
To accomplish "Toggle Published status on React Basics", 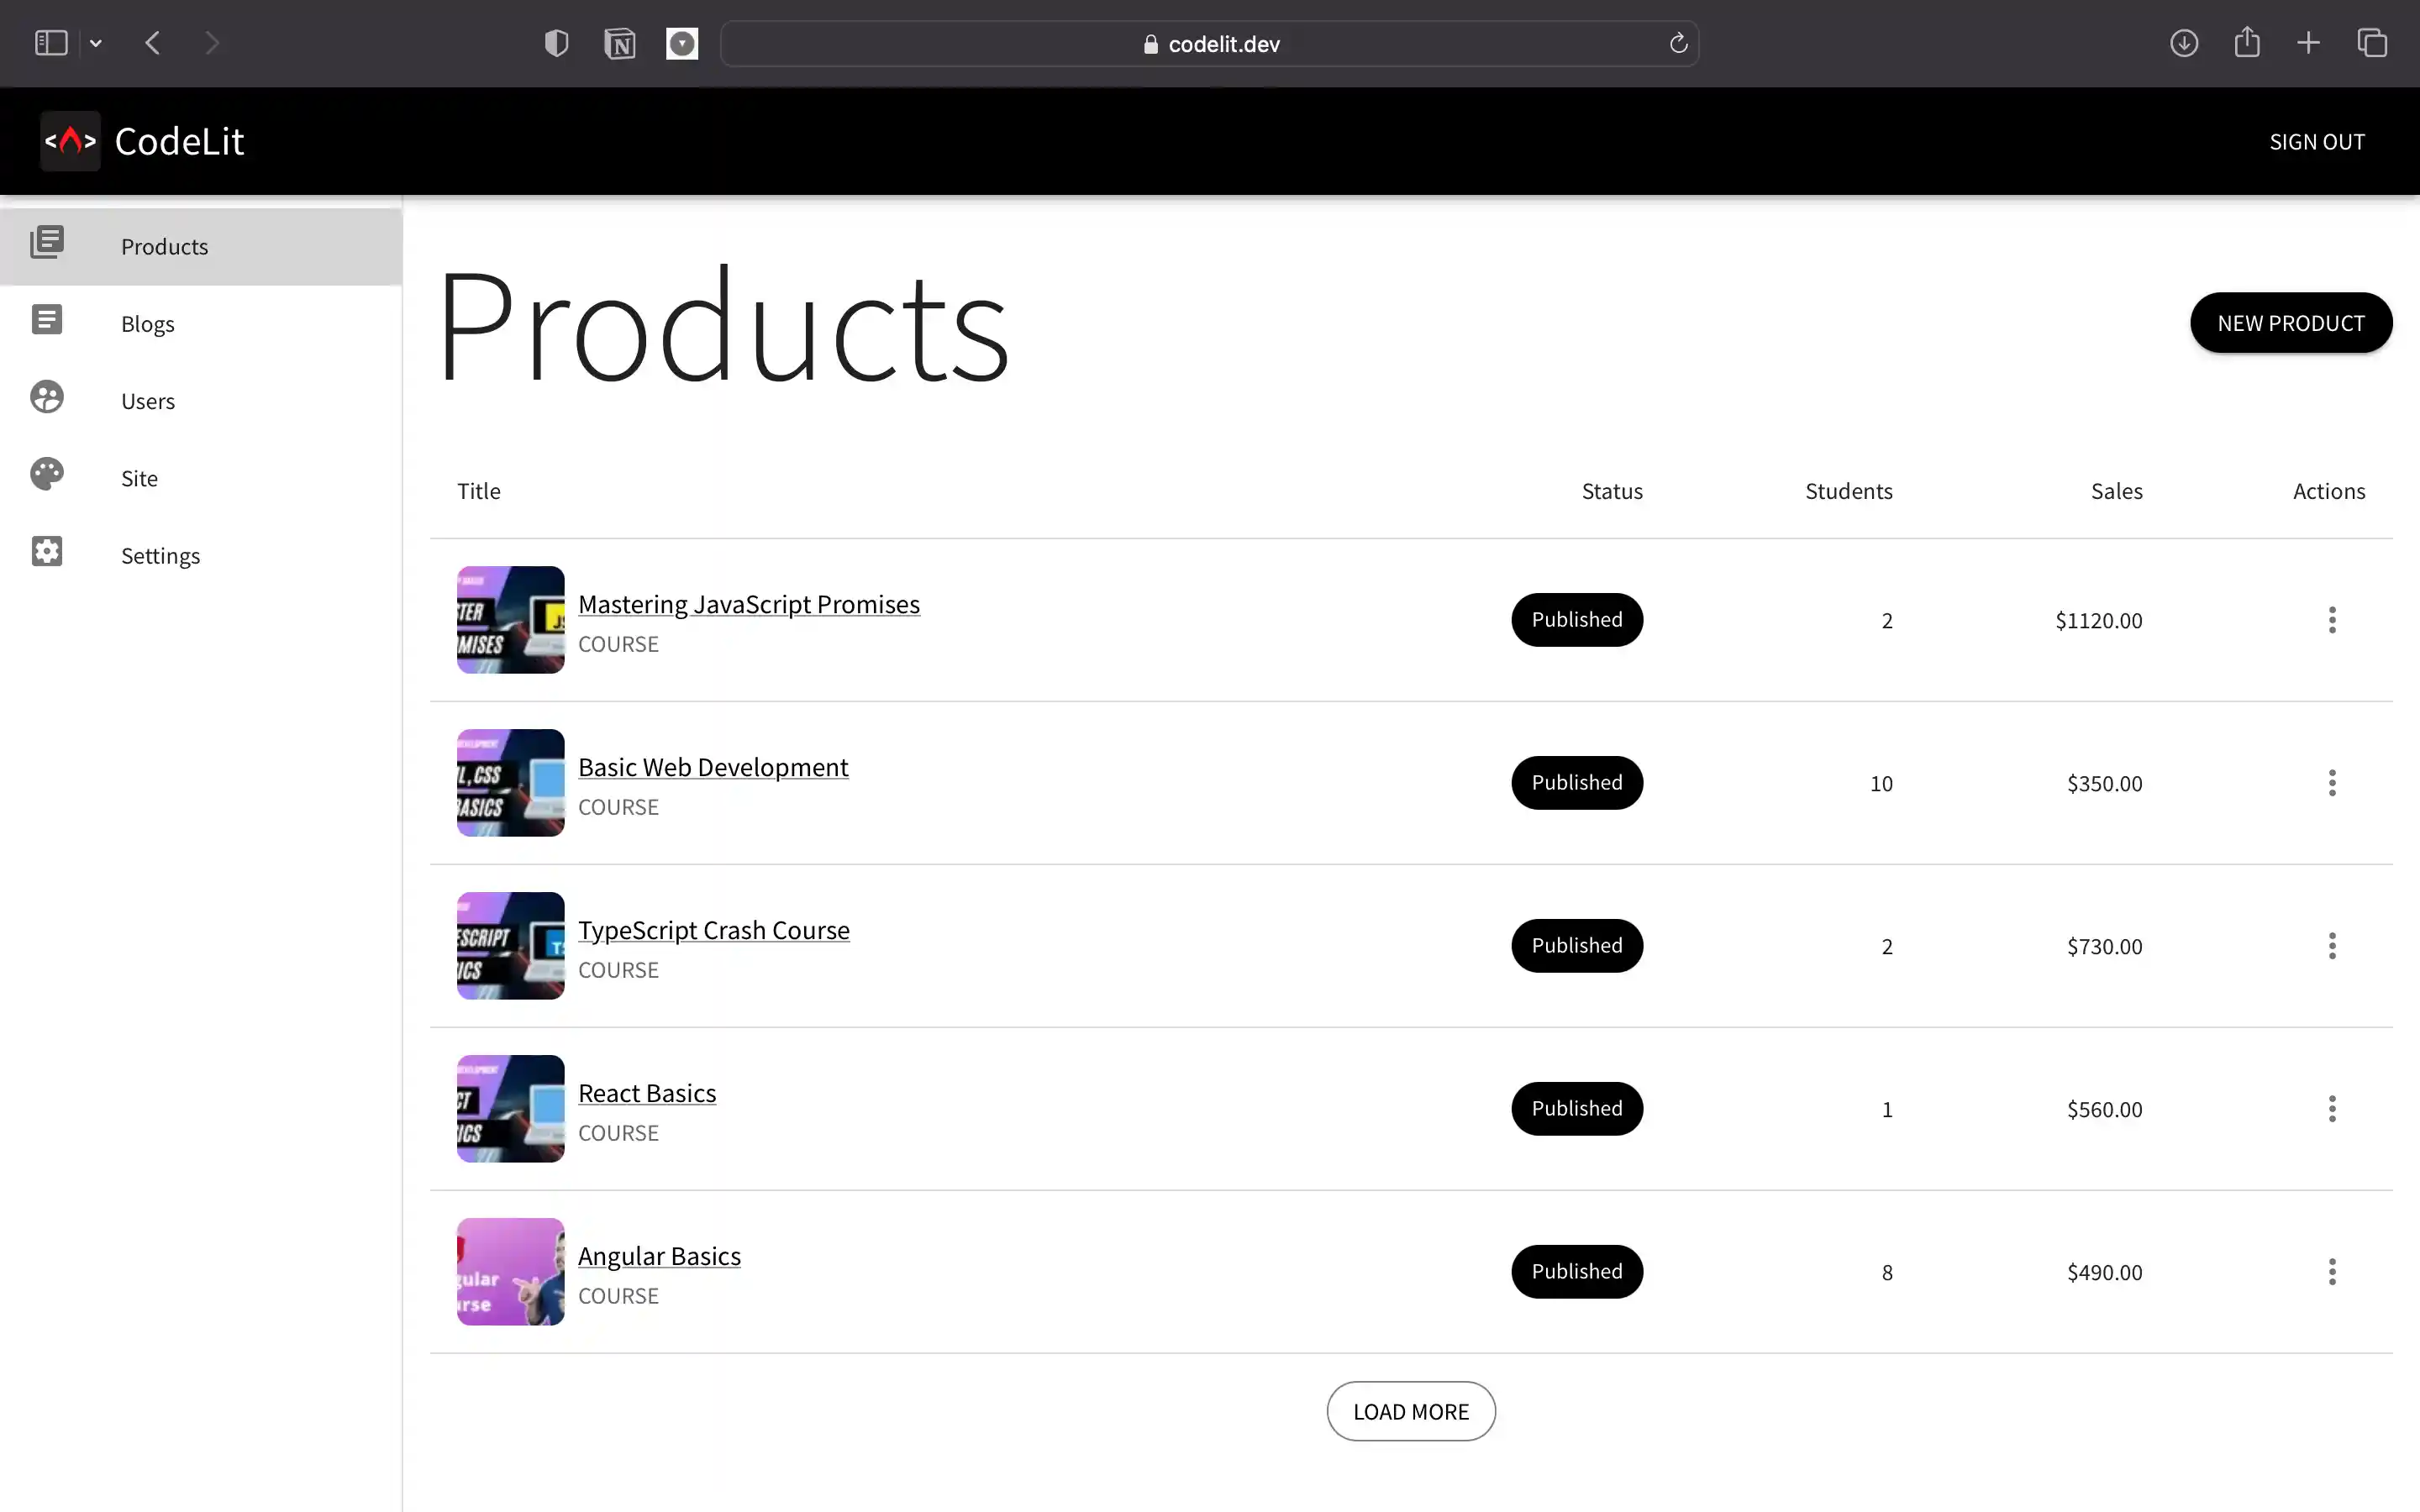I will pyautogui.click(x=1576, y=1108).
